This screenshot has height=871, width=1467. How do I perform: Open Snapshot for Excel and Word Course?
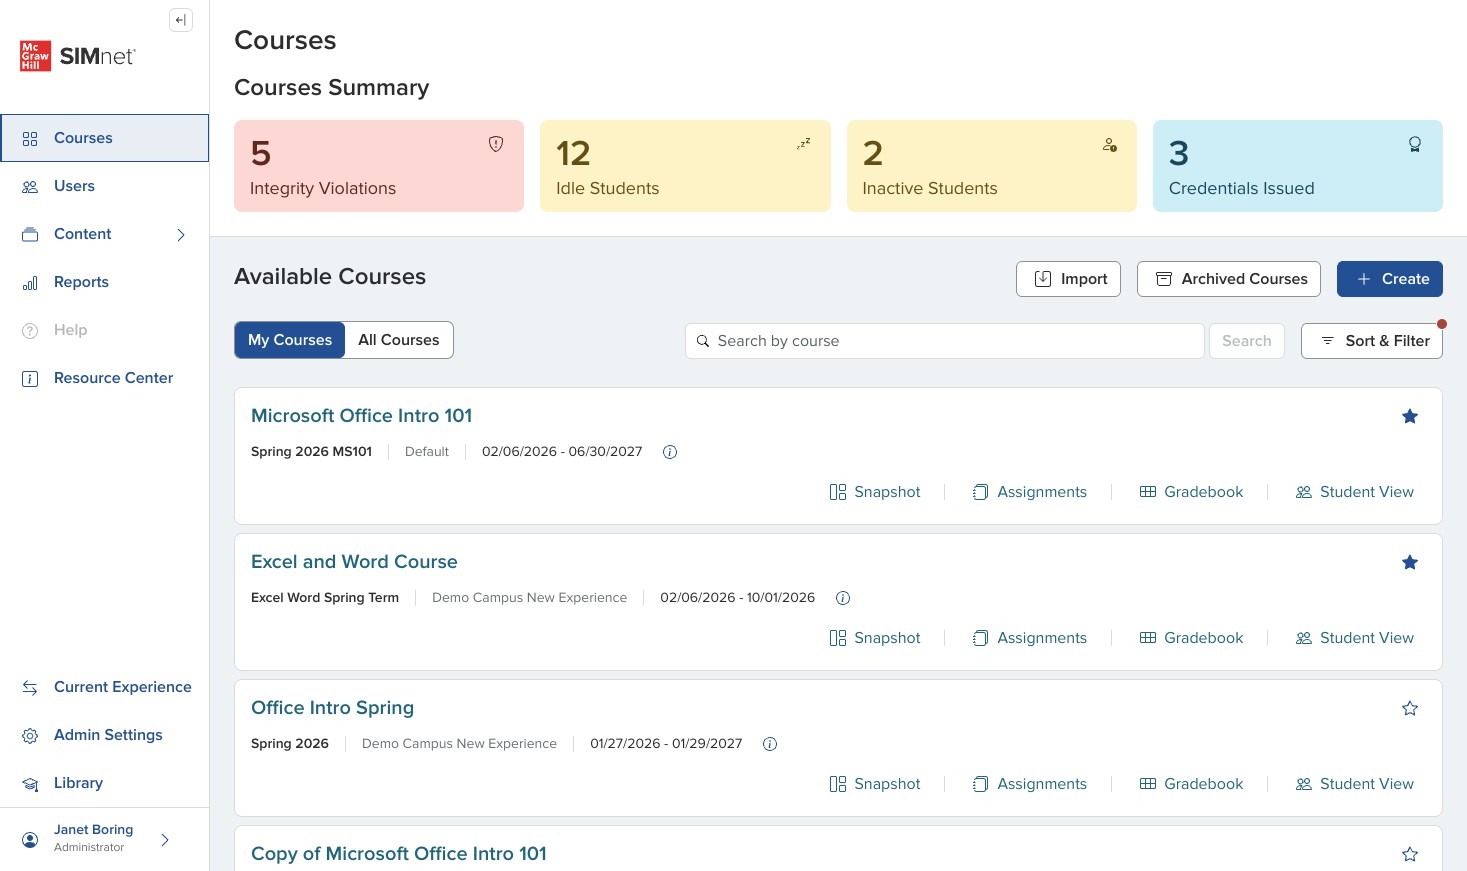tap(875, 638)
